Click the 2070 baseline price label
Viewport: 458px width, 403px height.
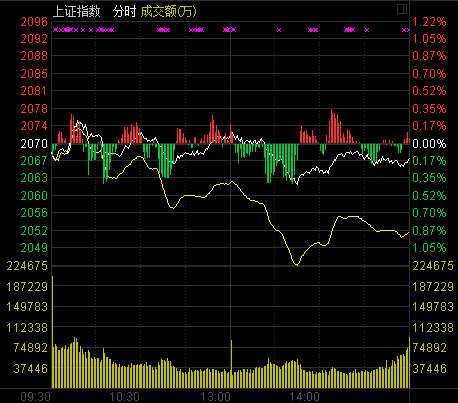point(34,144)
